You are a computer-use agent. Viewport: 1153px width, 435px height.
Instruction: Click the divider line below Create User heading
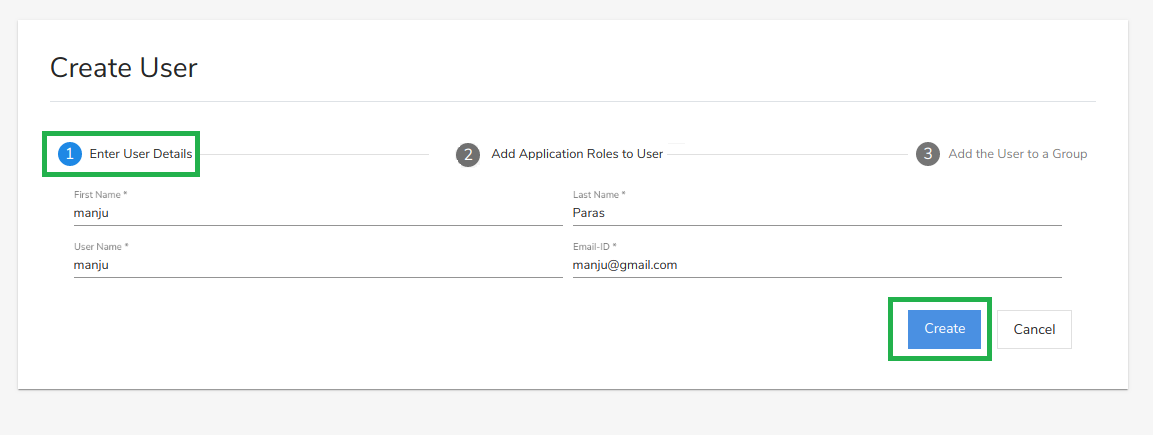point(572,101)
